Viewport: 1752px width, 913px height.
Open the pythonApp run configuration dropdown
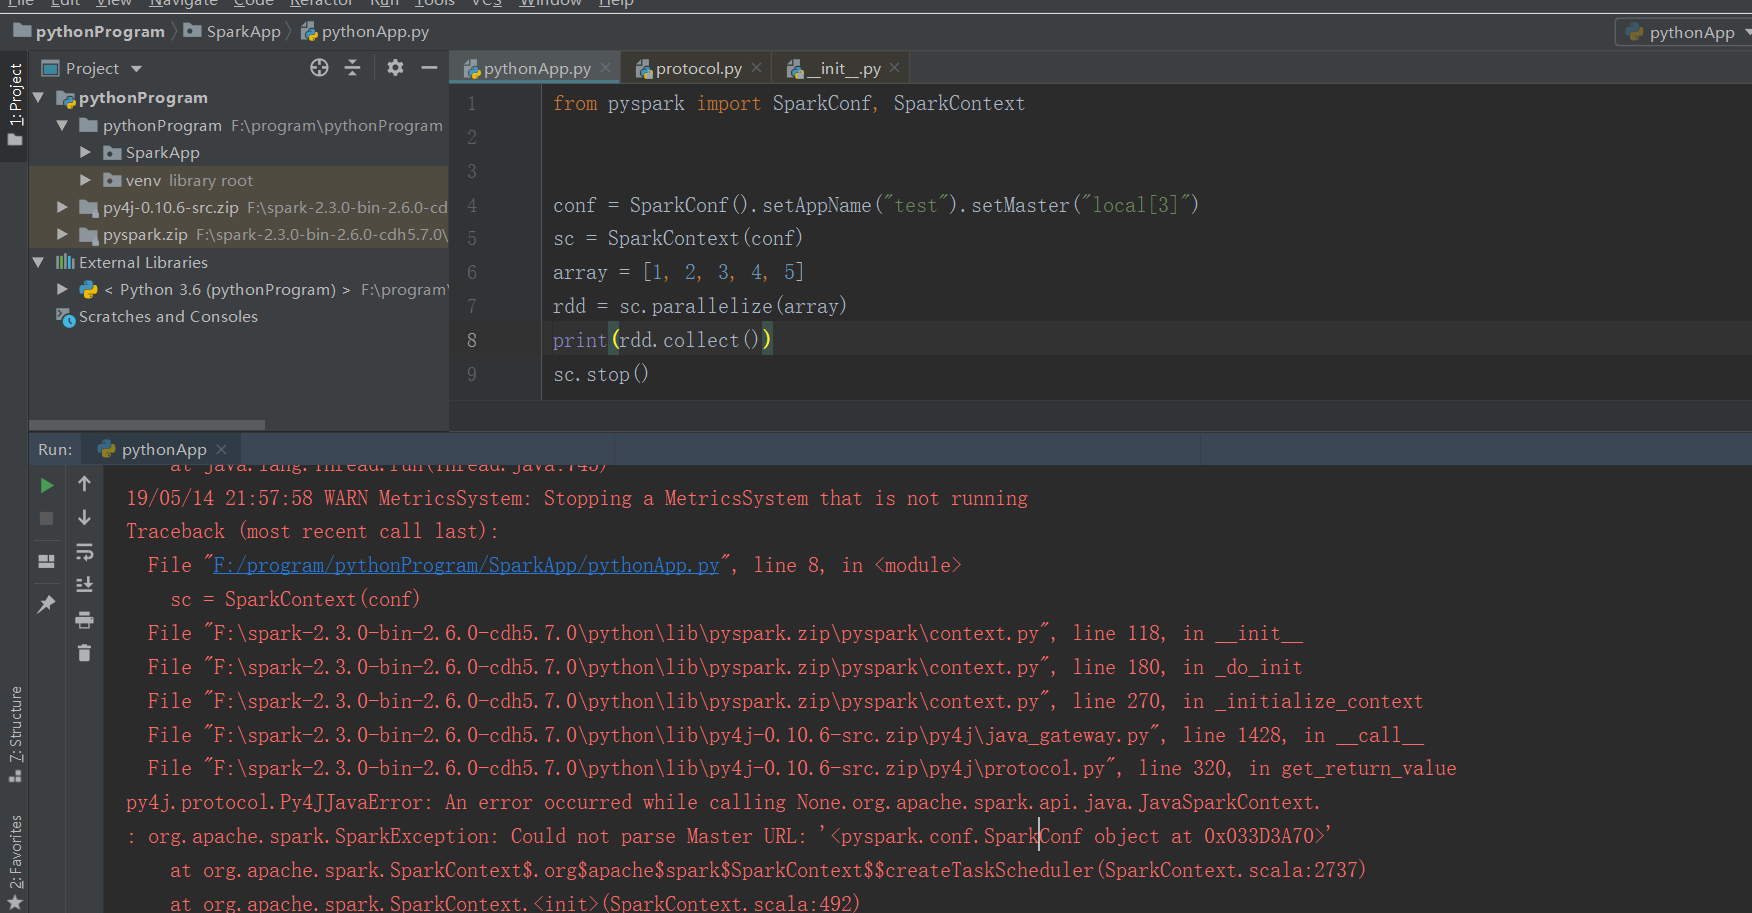click(x=1686, y=32)
